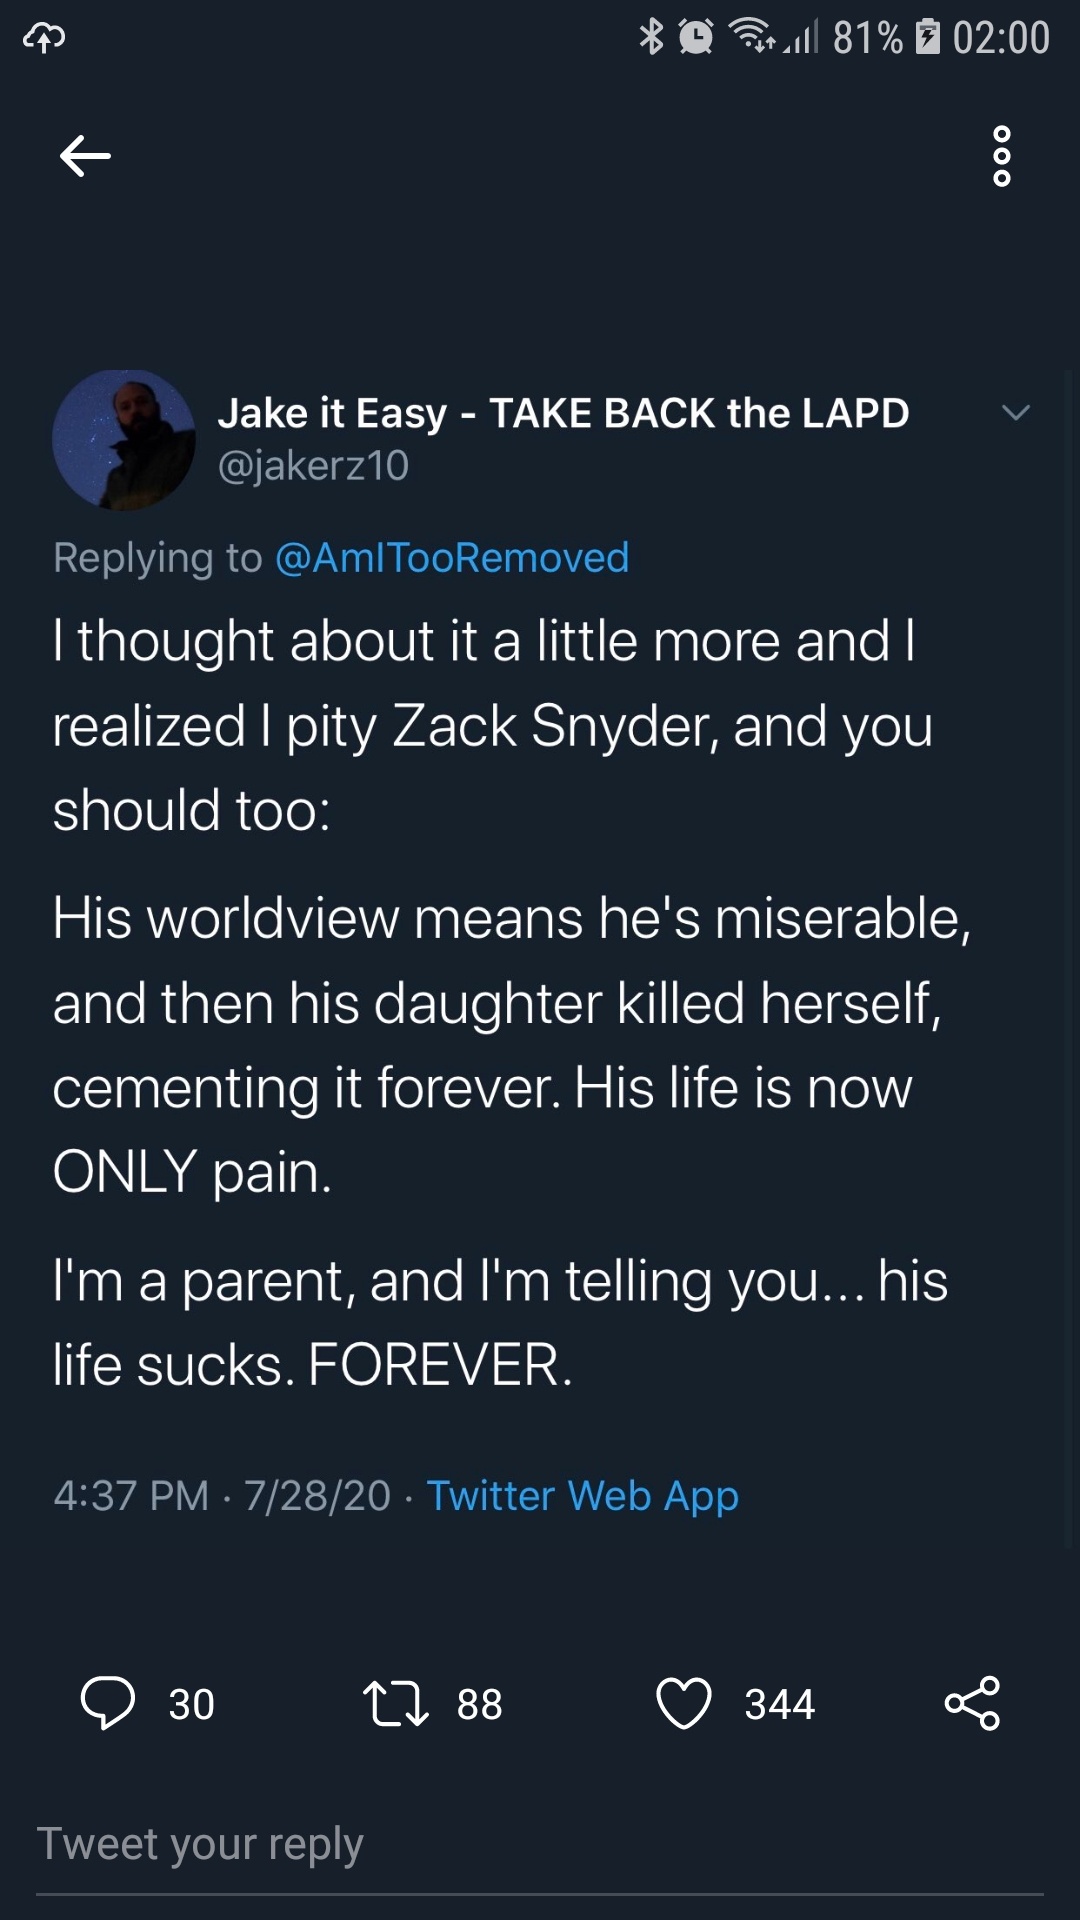Viewport: 1080px width, 1920px height.
Task: View the 344 likes count
Action: click(x=779, y=1704)
